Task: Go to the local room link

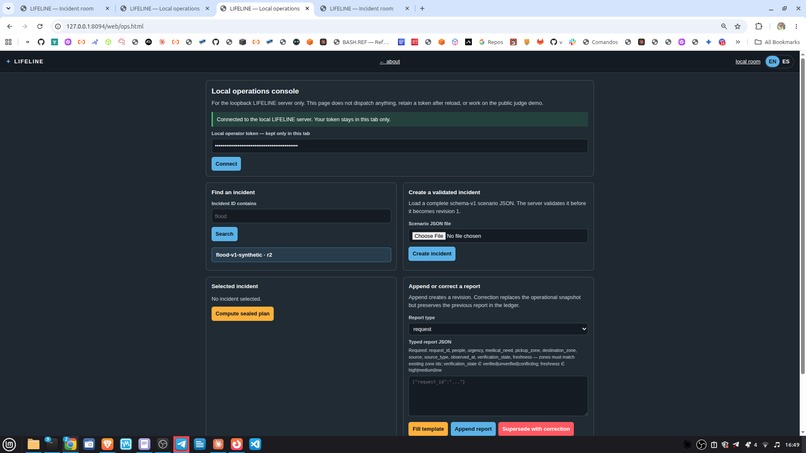Action: (747, 62)
